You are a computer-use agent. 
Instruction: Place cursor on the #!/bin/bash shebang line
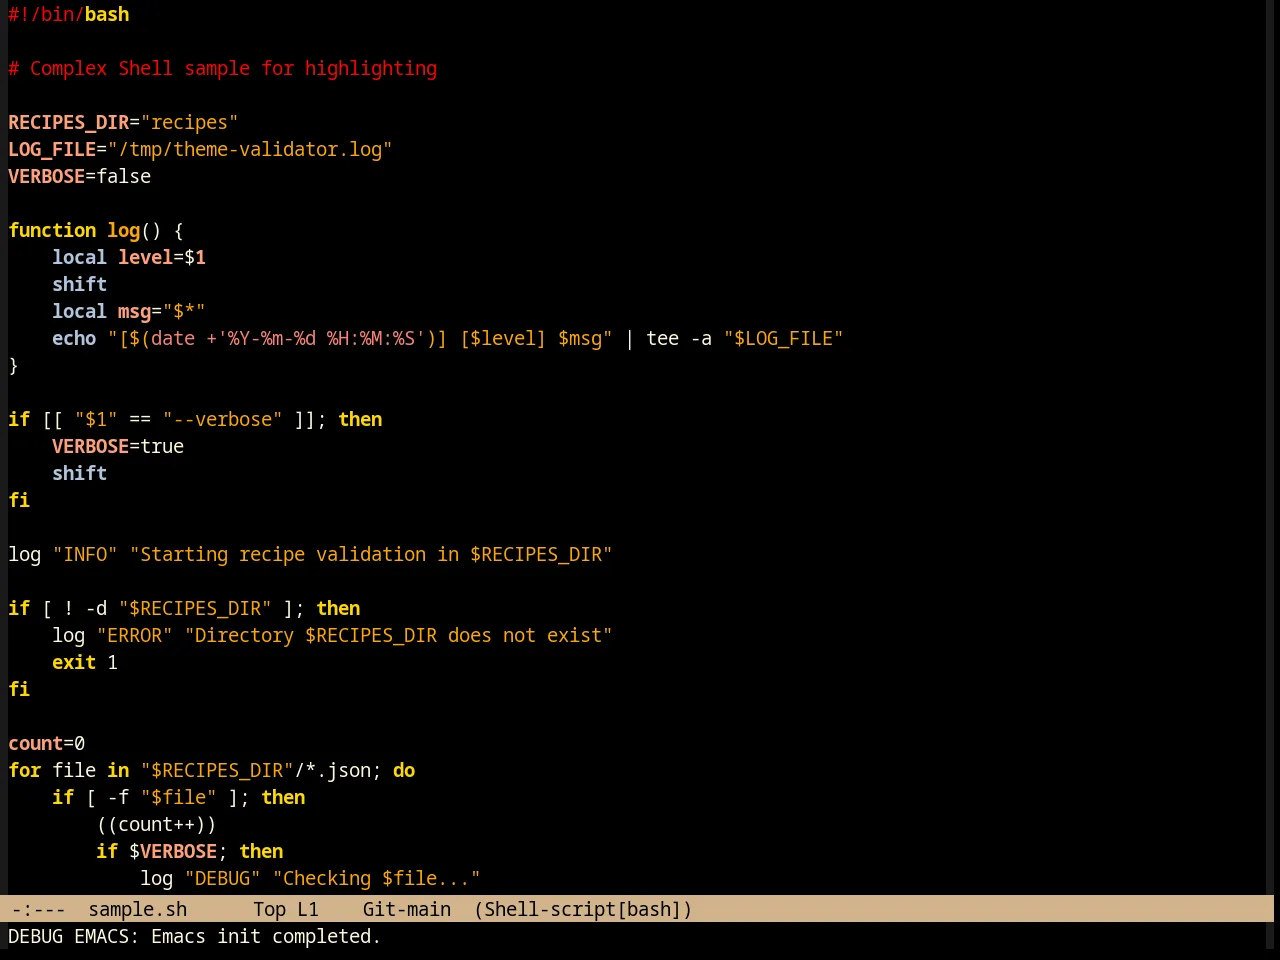coord(69,14)
